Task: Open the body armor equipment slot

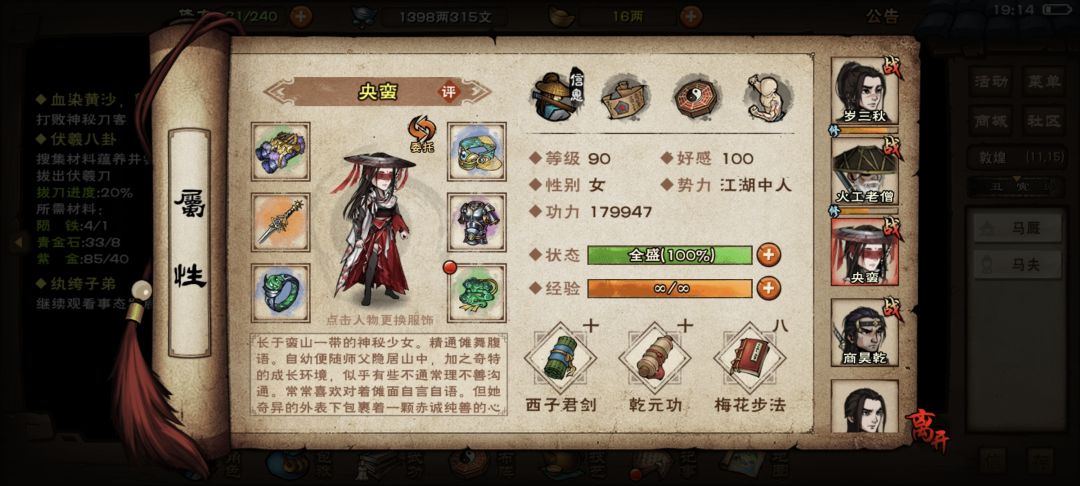Action: [x=477, y=222]
